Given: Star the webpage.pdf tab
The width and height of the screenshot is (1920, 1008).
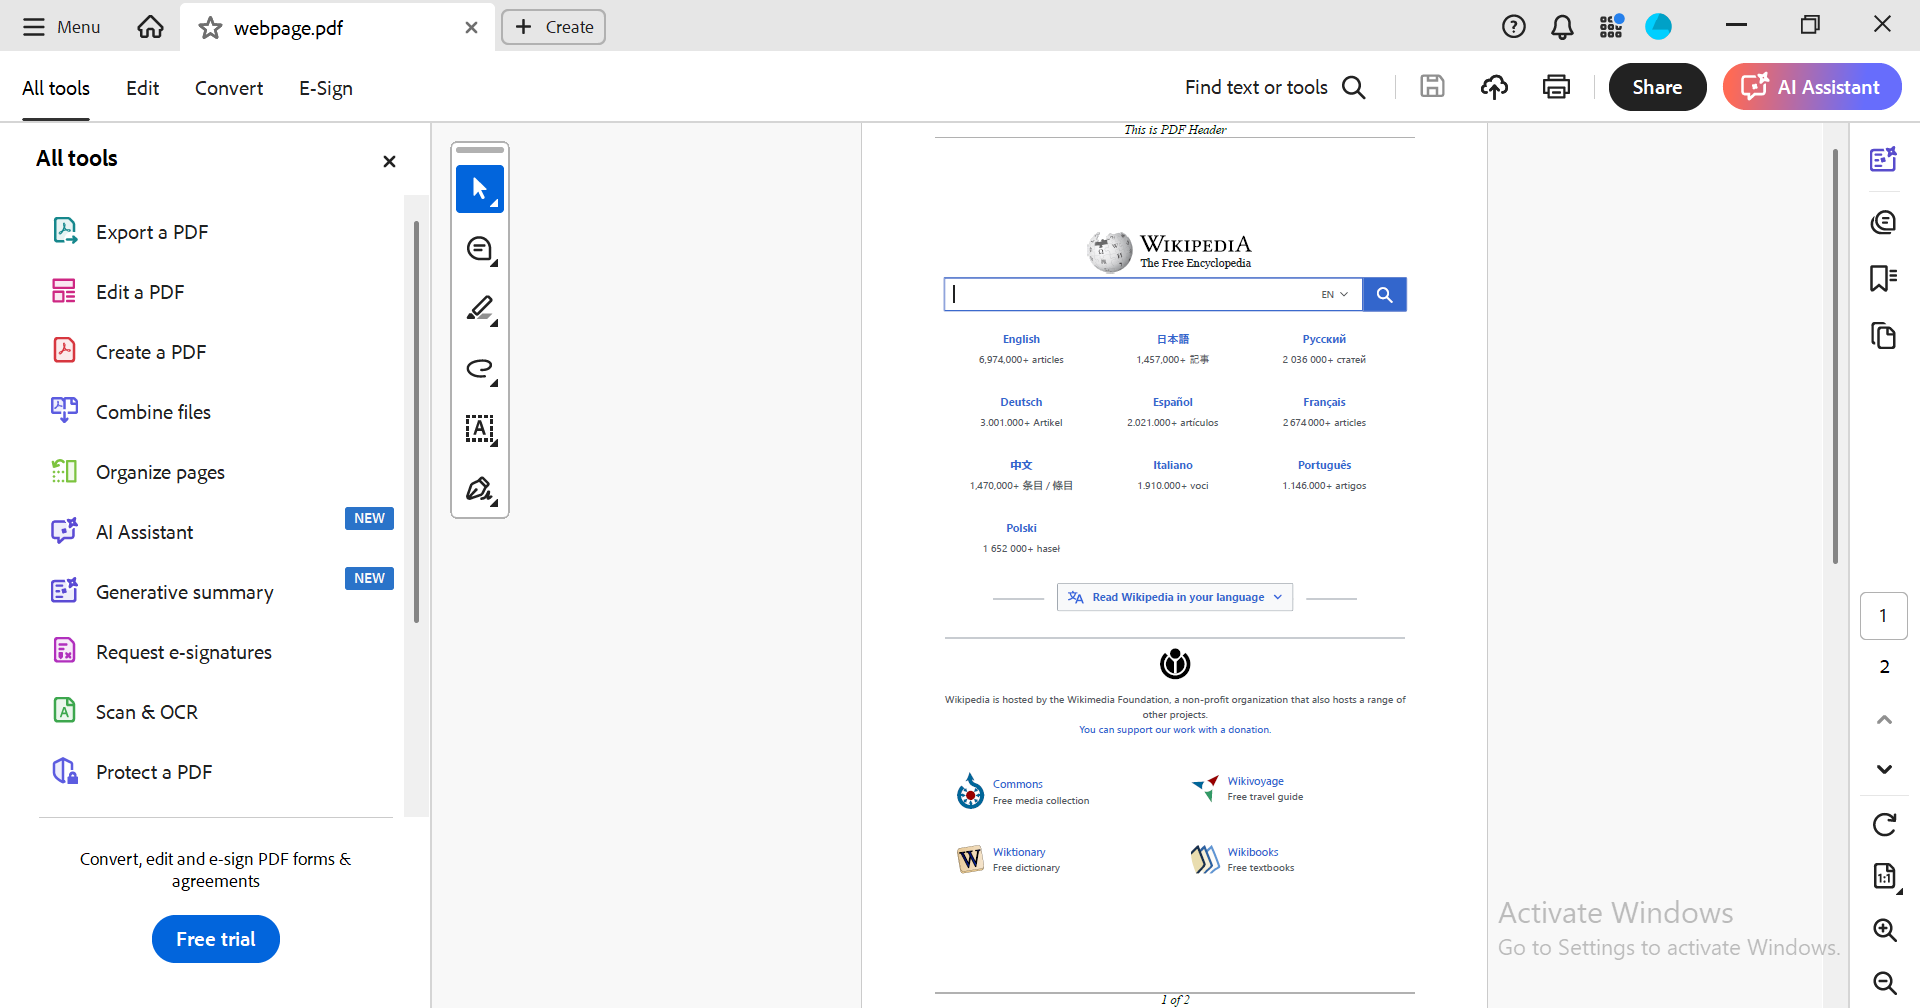Looking at the screenshot, I should pos(210,28).
